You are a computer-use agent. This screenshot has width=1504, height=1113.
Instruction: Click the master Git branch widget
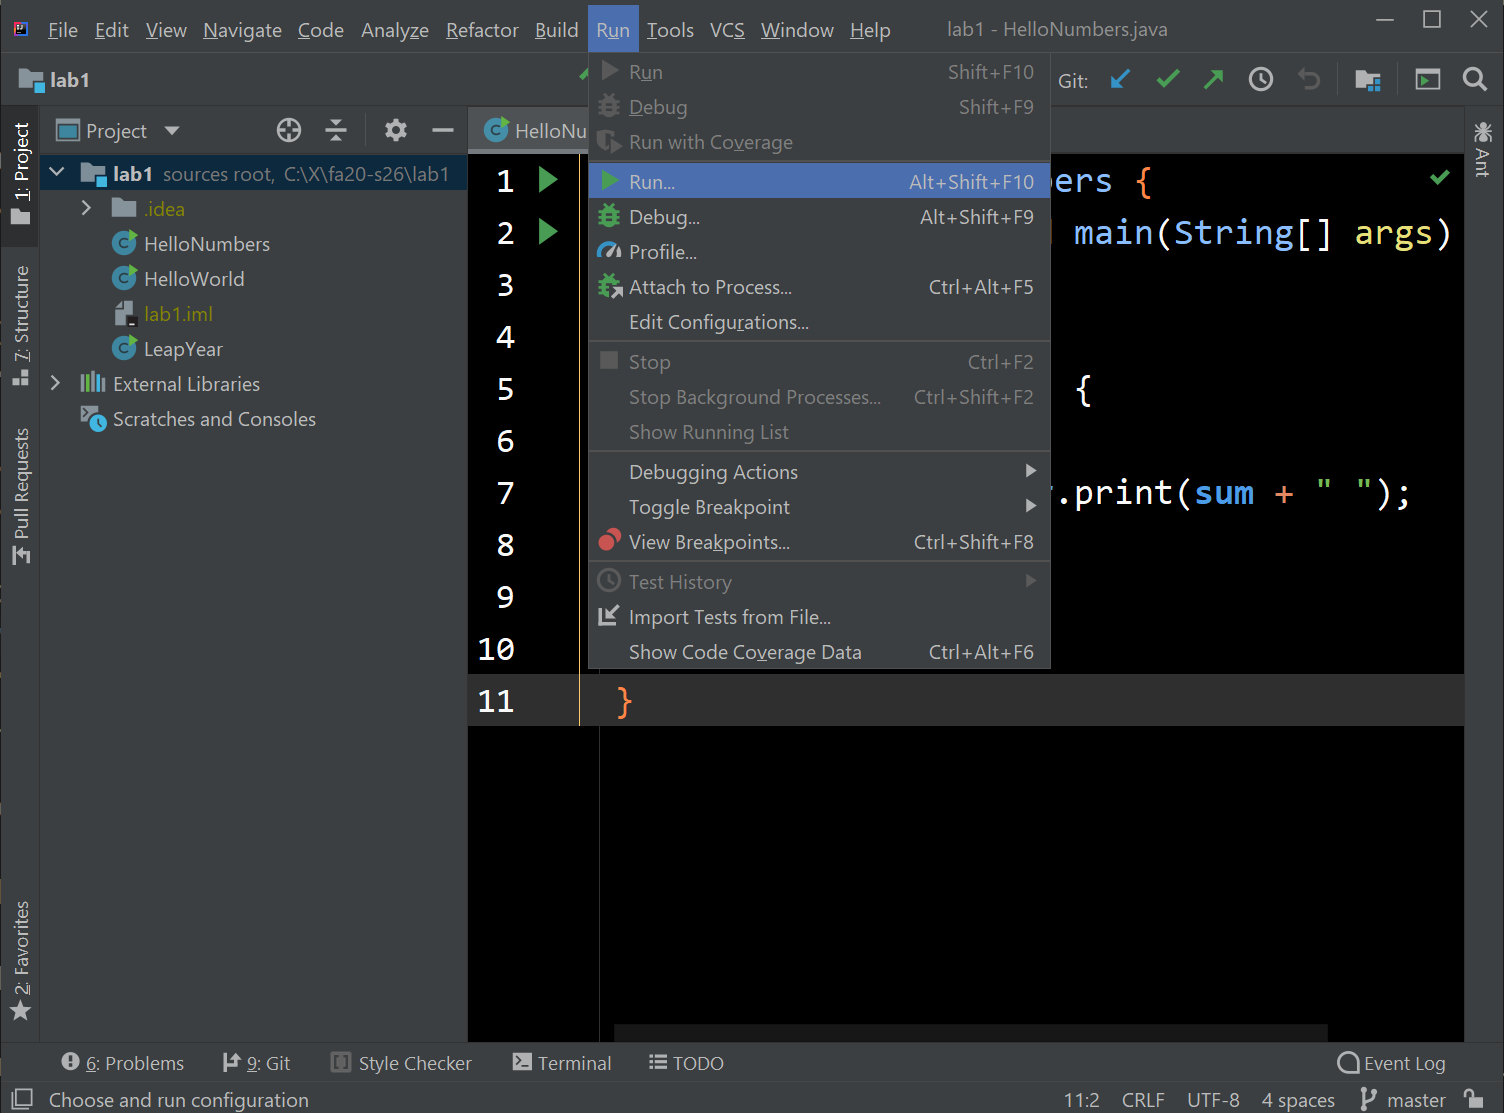tap(1404, 1100)
